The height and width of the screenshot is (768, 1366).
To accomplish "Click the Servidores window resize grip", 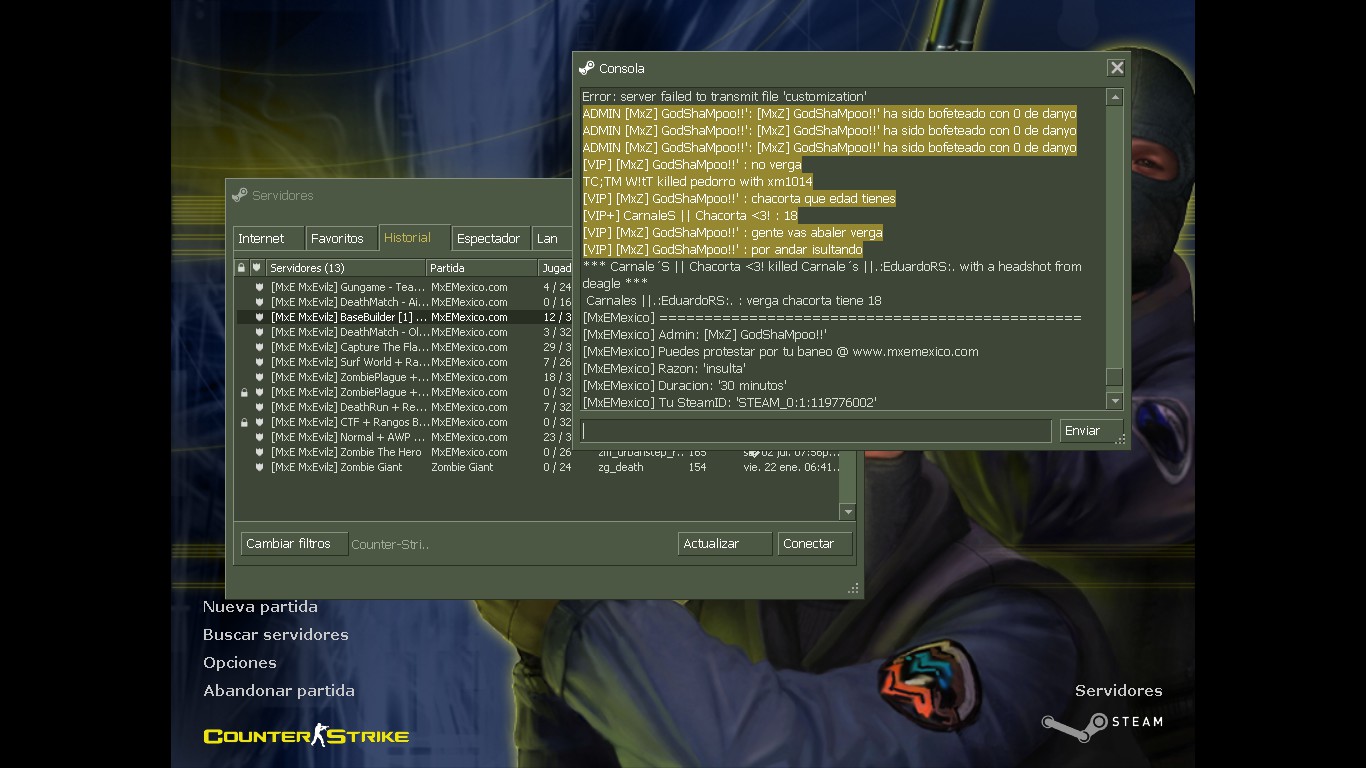I will pyautogui.click(x=853, y=589).
